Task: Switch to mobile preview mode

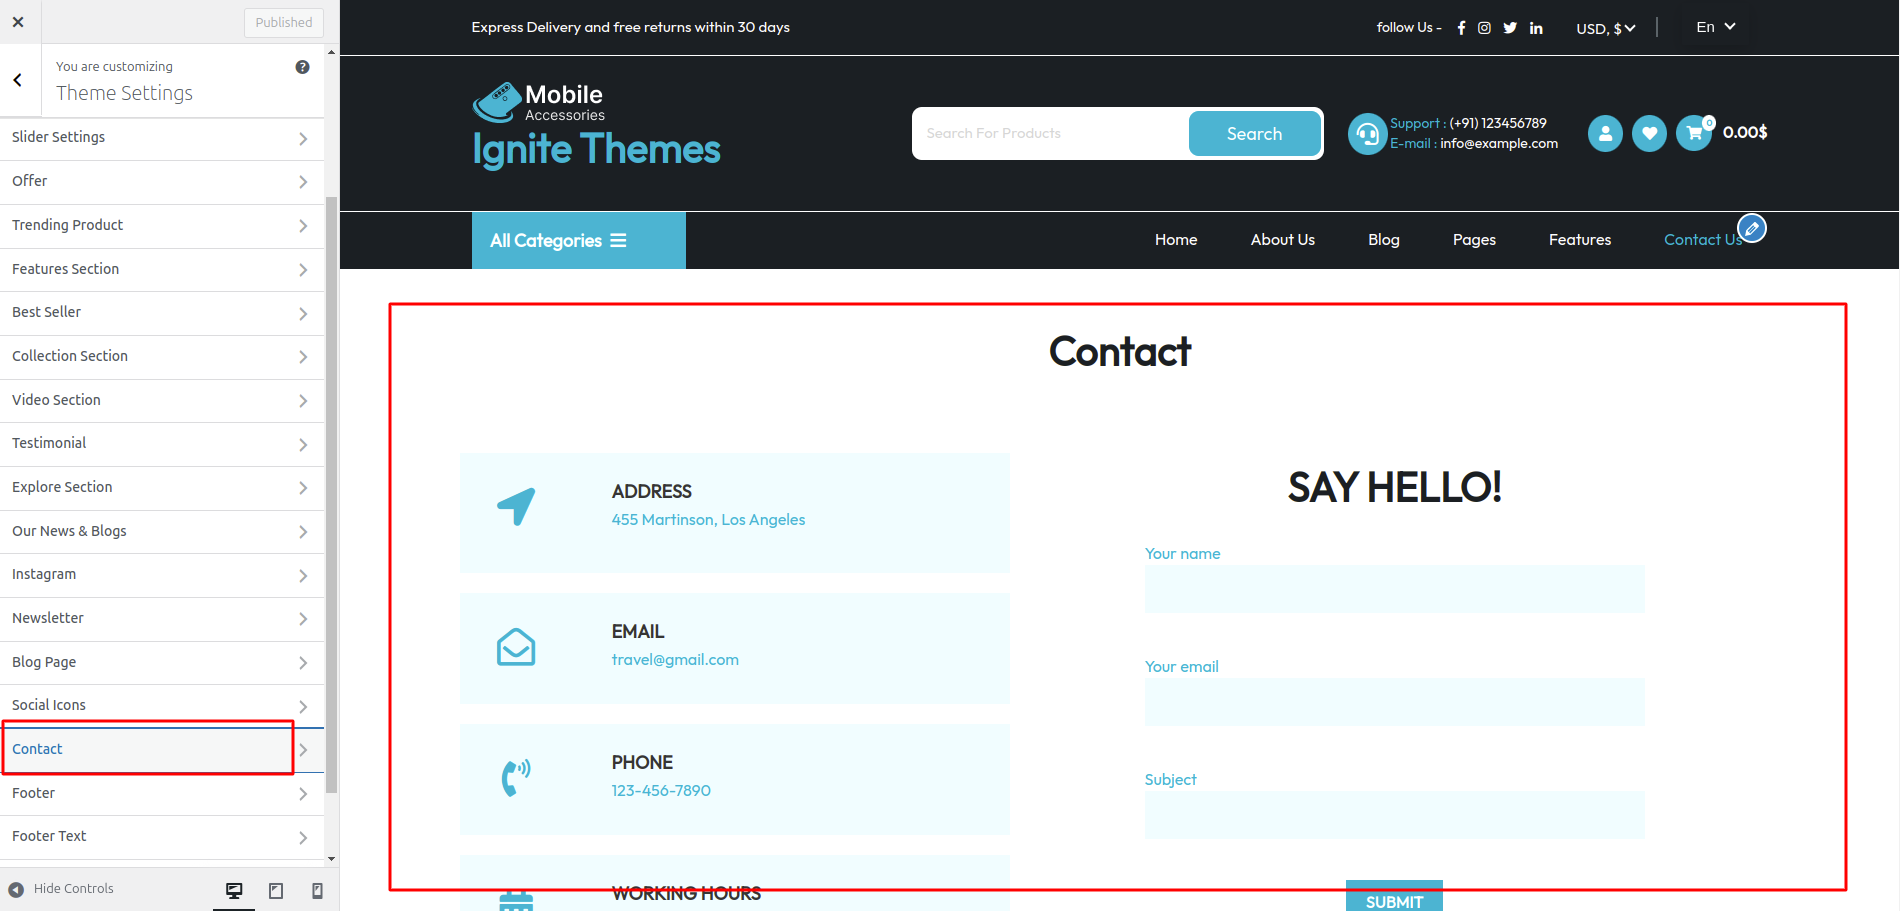Action: pos(317,890)
